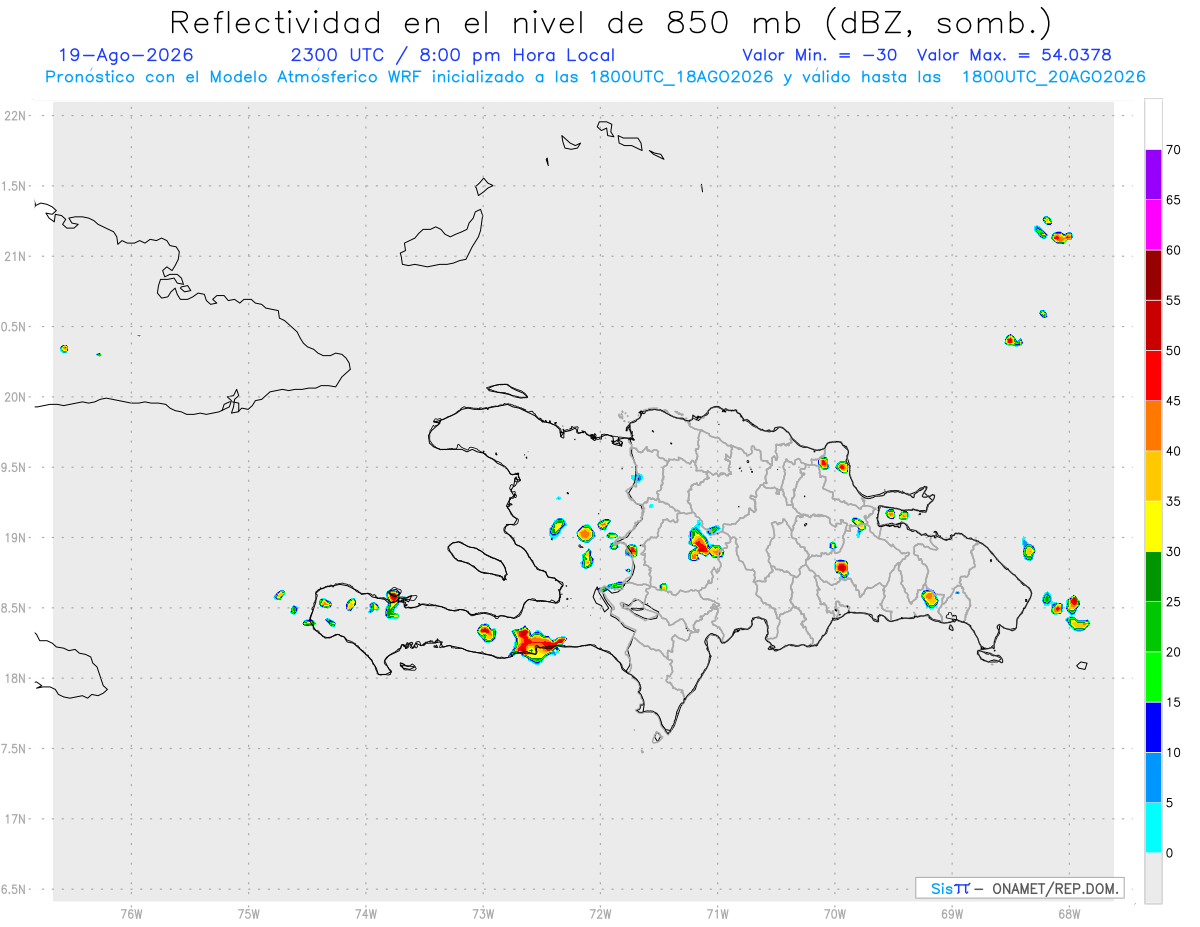
Task: Click the 'SisTT - ONAMET/REP.DOM.' credit box
Action: [x=1019, y=888]
